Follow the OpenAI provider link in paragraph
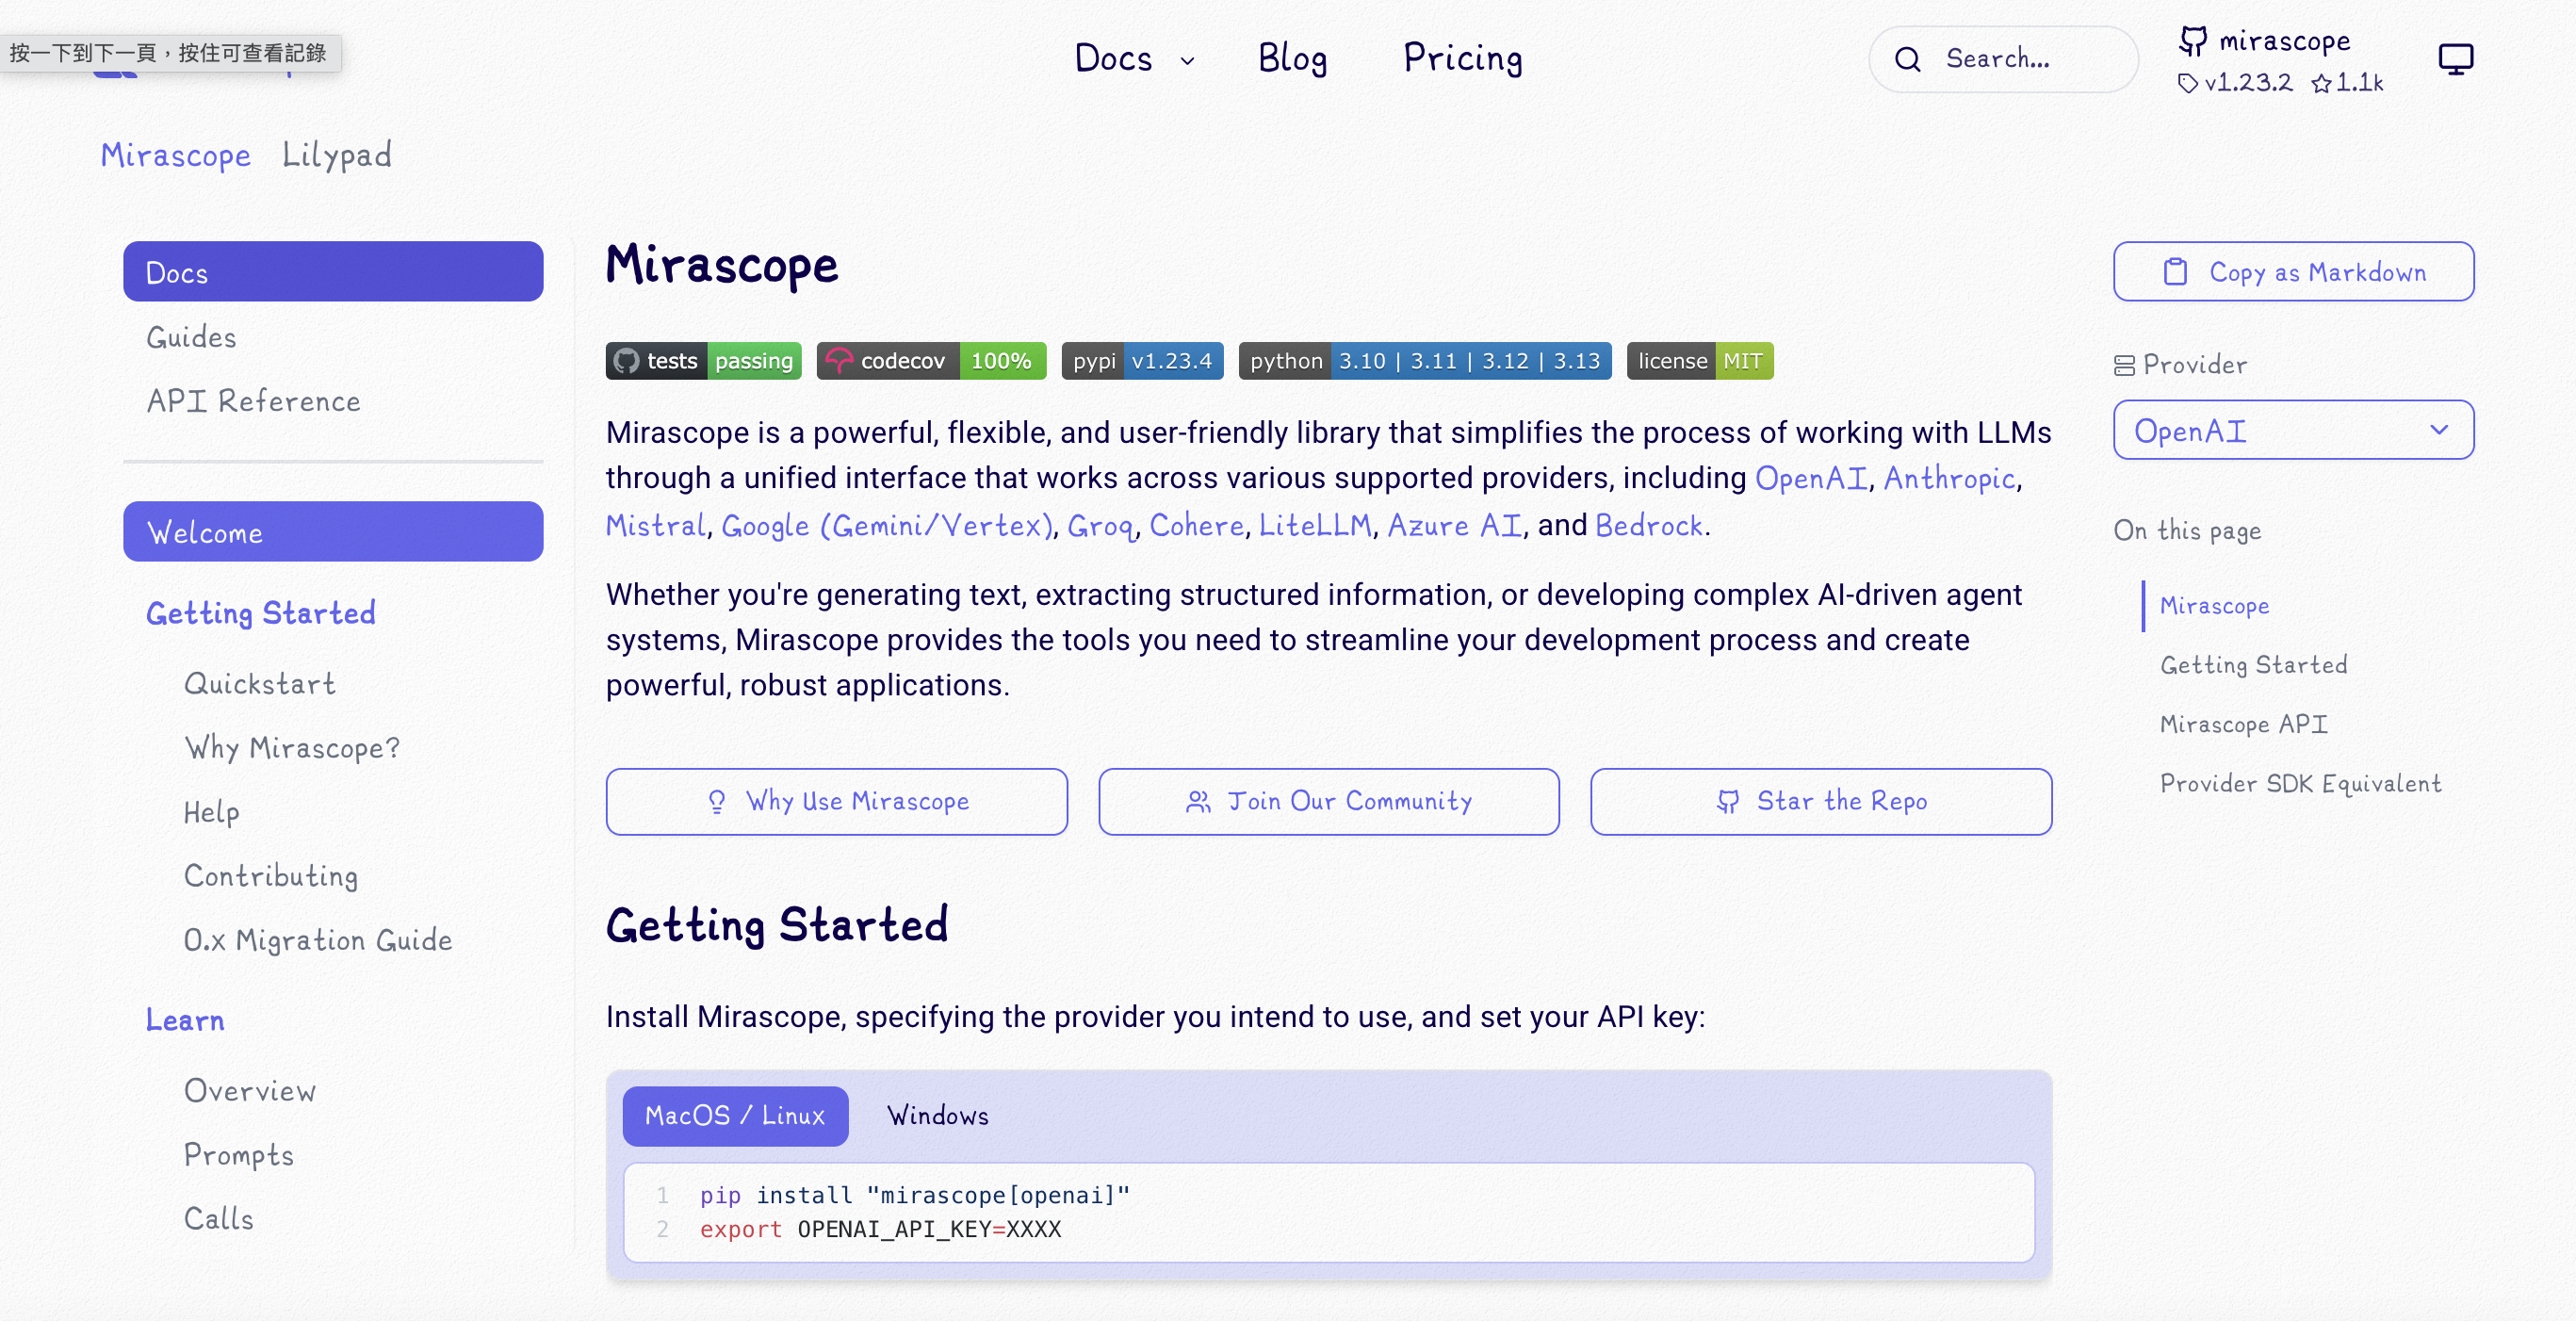2576x1321 pixels. 1810,479
